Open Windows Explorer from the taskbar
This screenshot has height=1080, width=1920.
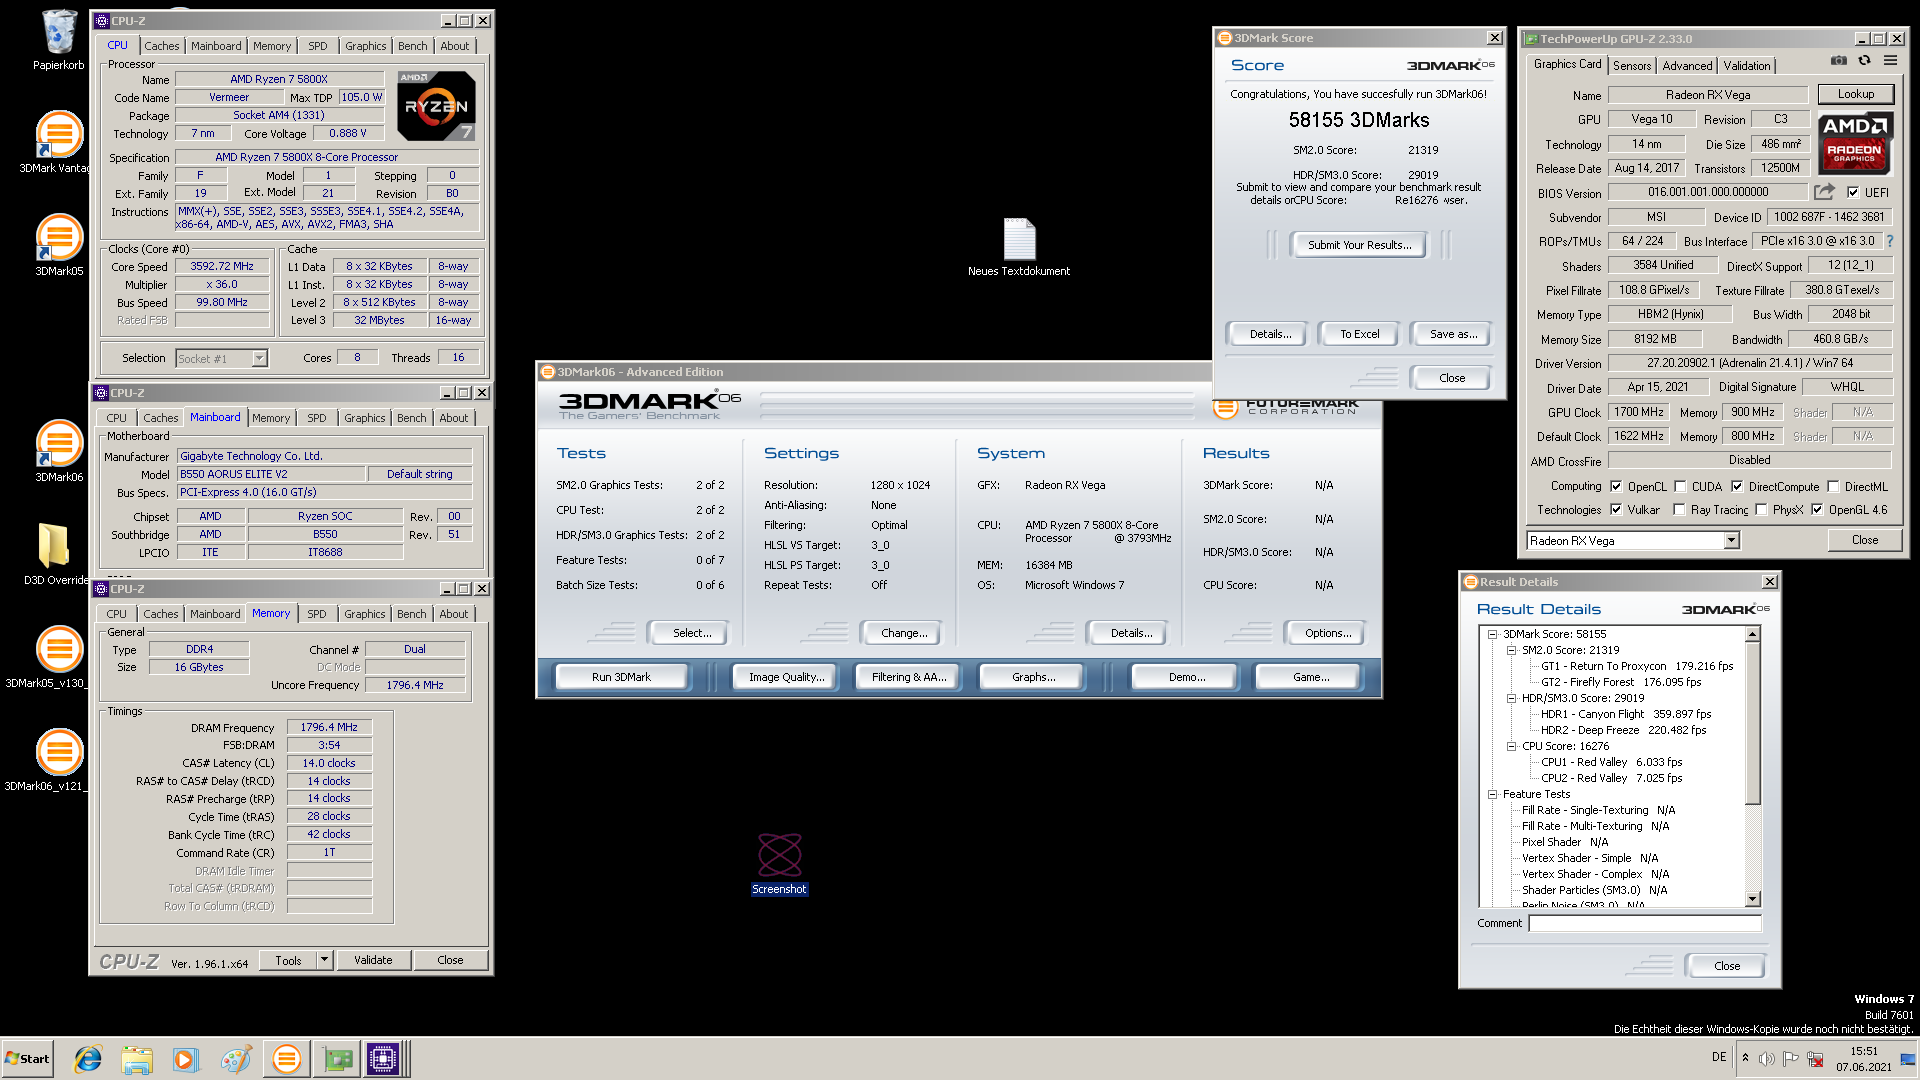[x=137, y=1059]
